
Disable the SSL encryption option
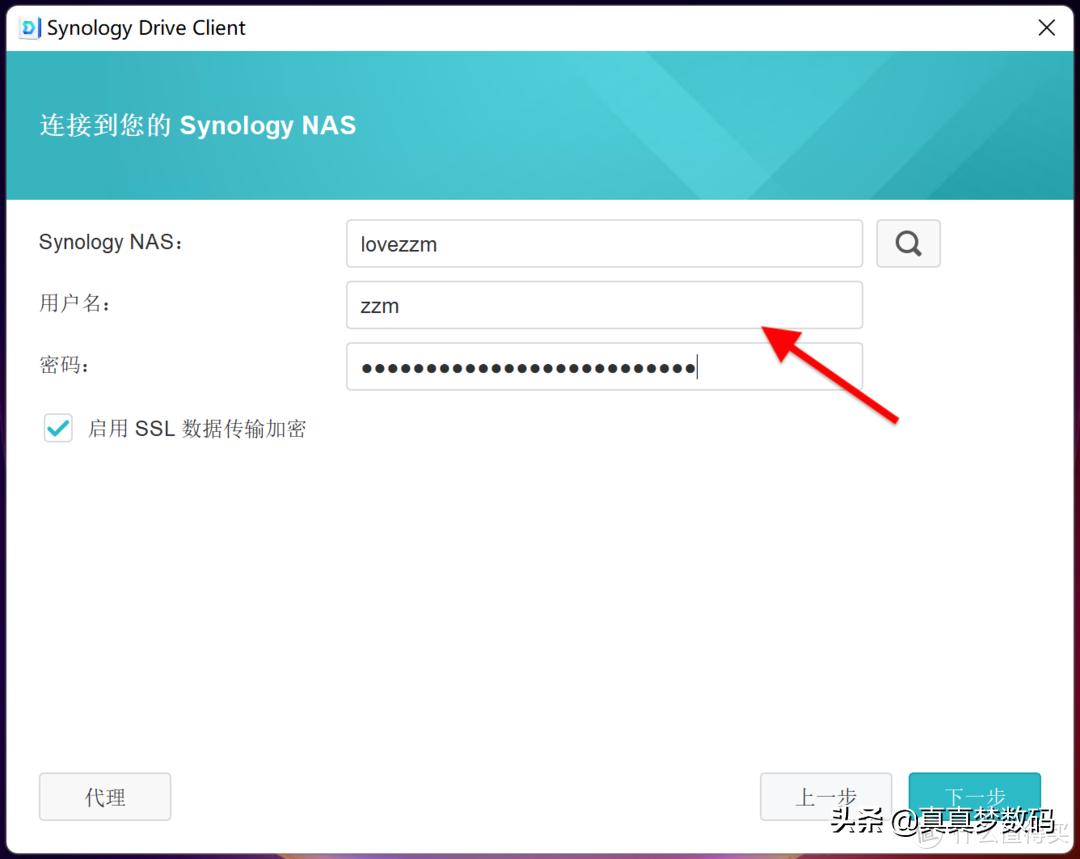pyautogui.click(x=57, y=428)
